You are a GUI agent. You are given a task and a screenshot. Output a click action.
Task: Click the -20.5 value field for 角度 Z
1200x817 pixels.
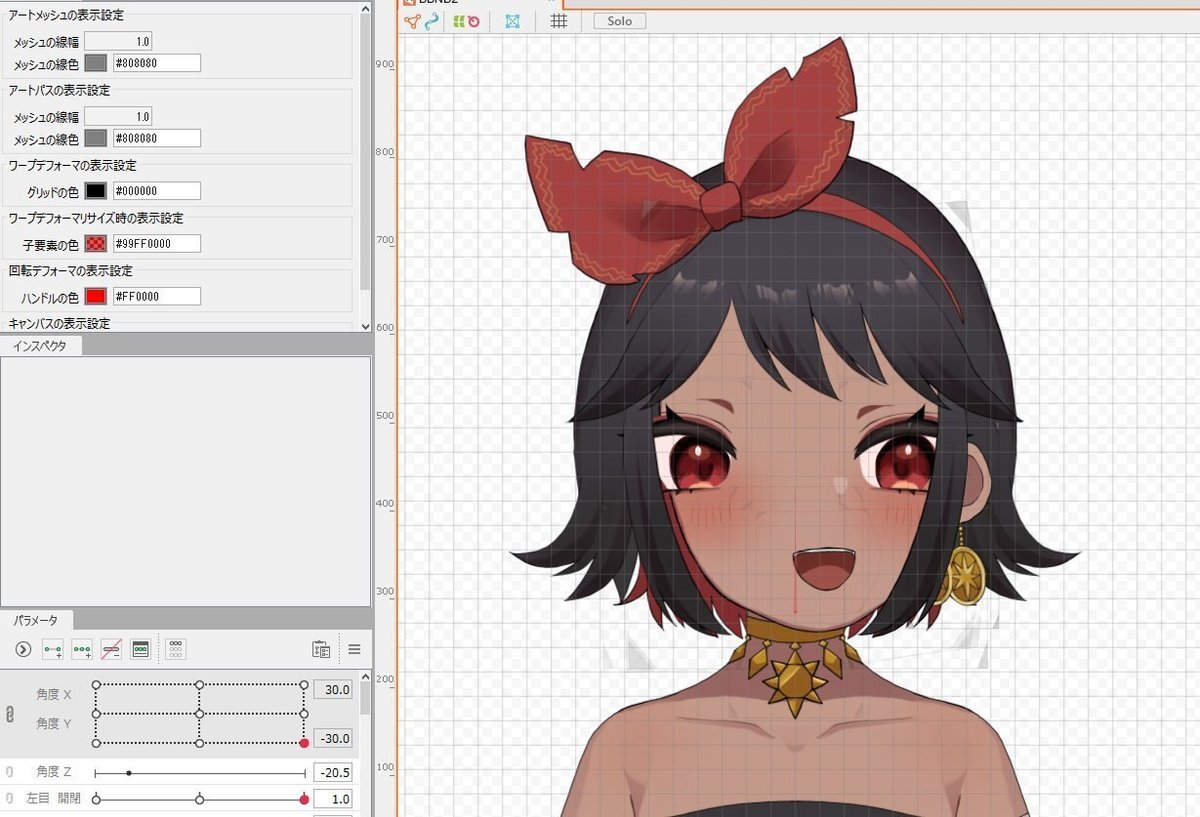(x=333, y=773)
